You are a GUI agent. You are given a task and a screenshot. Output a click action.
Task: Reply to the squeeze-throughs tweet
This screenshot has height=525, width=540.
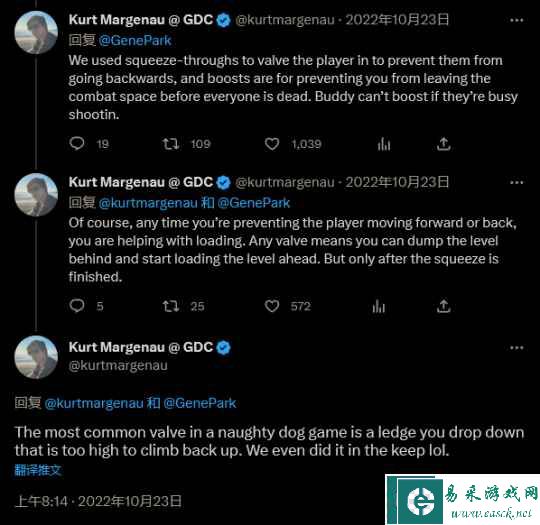[77, 143]
